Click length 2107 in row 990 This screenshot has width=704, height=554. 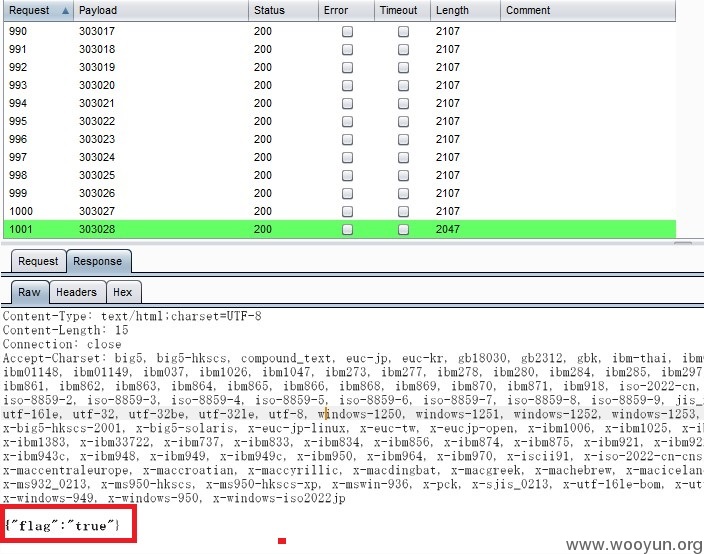click(x=448, y=31)
